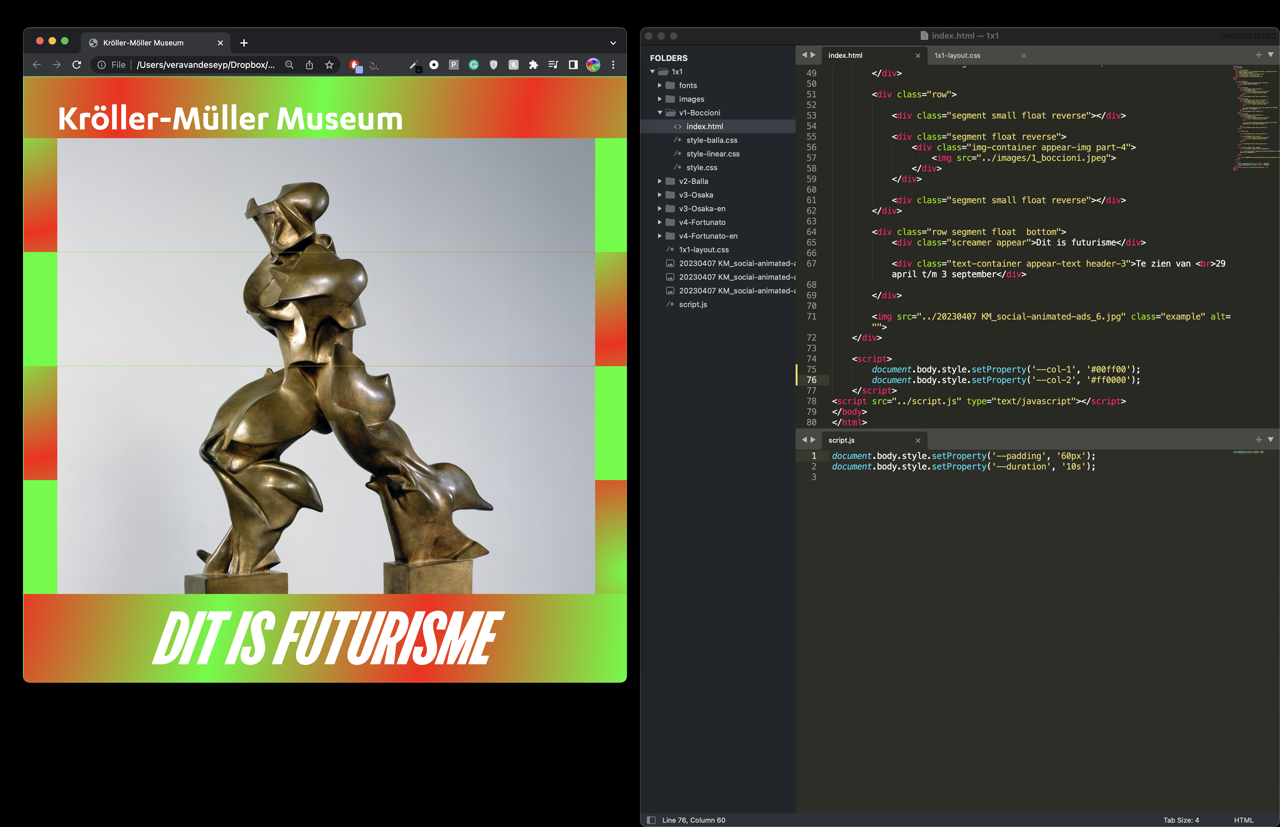Open the Chrome extensions puzzle icon
Screen dimensions: 1280x827
pyautogui.click(x=533, y=65)
